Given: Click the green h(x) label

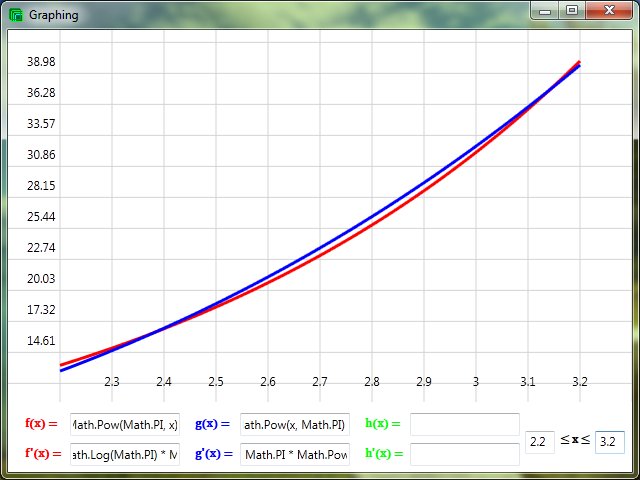Looking at the screenshot, I should click(383, 424).
